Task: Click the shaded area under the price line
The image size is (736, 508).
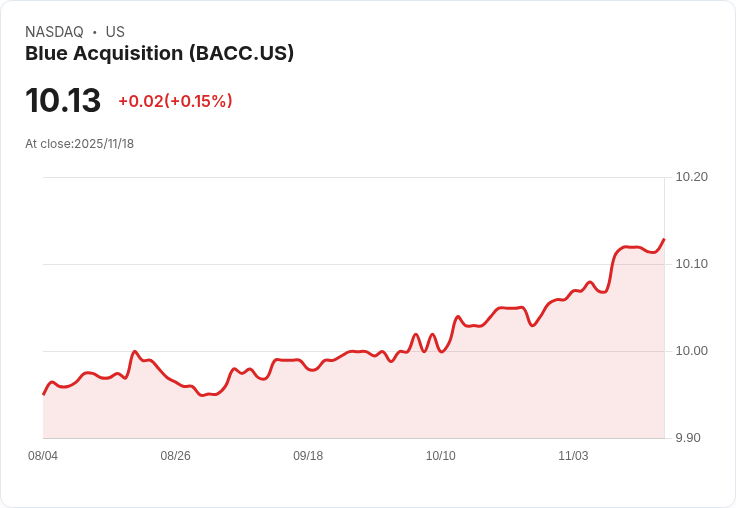Action: point(400,400)
